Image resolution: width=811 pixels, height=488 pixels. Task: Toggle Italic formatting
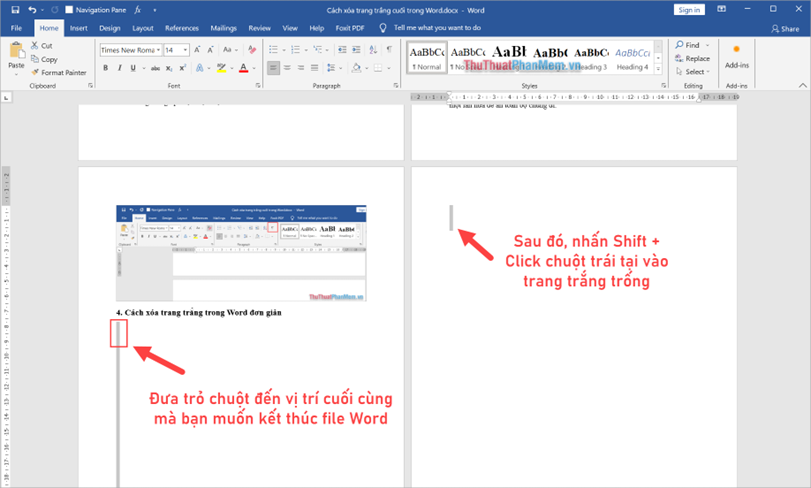119,68
